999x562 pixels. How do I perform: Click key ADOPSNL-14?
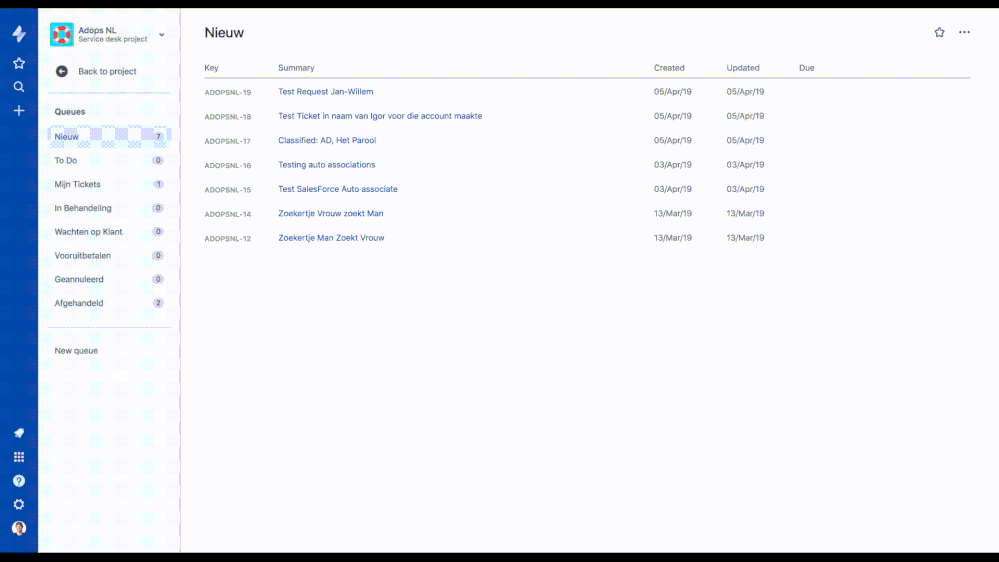227,214
